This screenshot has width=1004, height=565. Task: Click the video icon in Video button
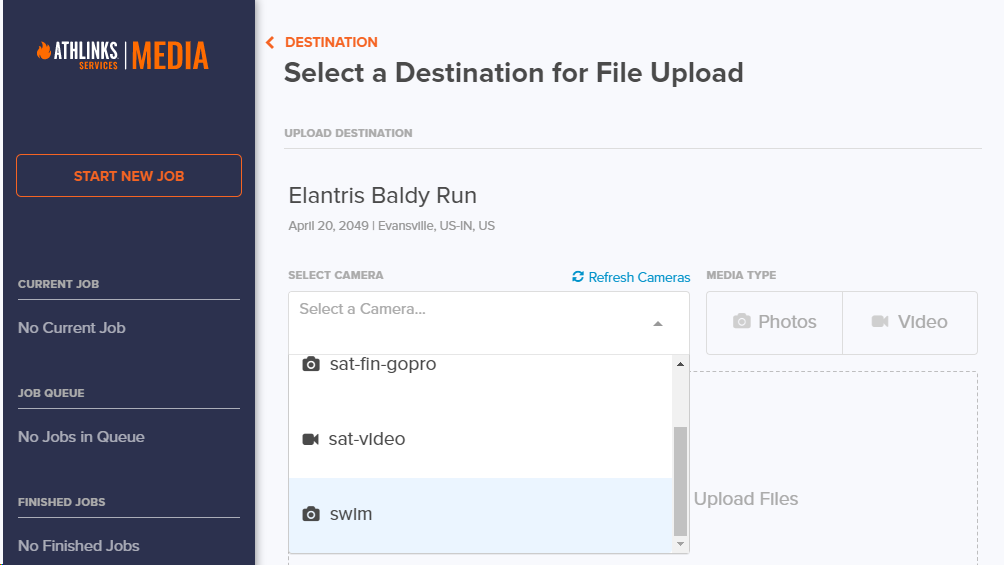(x=880, y=322)
